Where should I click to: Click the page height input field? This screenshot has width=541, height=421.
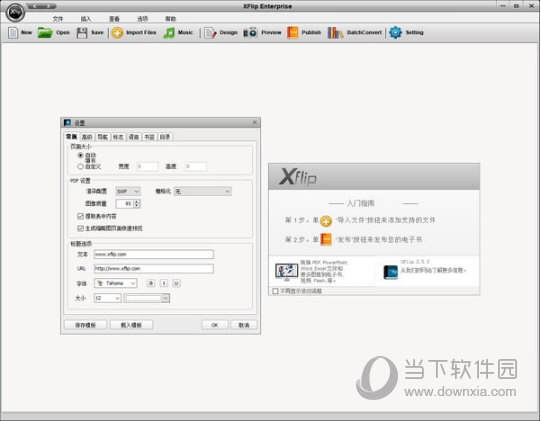coord(196,167)
